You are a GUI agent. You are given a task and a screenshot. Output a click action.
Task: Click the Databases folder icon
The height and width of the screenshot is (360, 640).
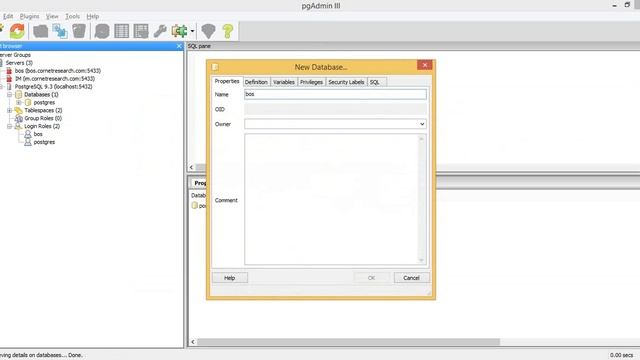pyautogui.click(x=18, y=94)
